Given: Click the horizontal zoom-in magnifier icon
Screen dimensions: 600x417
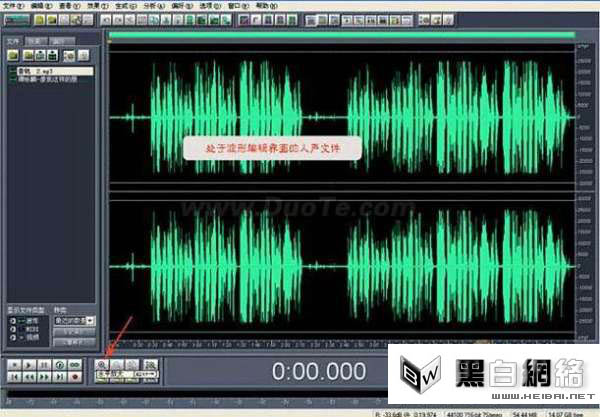Looking at the screenshot, I should pos(102,365).
